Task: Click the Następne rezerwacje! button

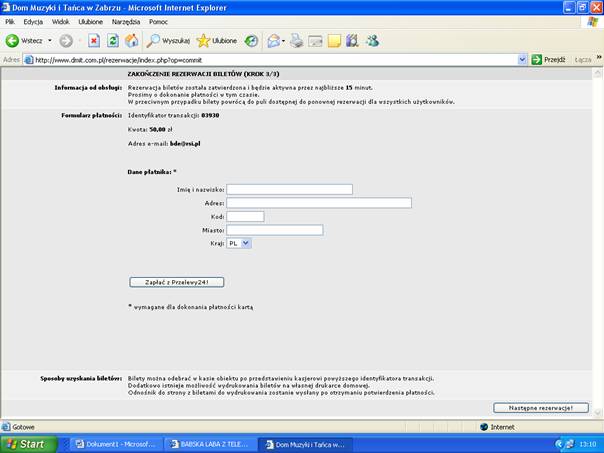Action: [x=540, y=408]
